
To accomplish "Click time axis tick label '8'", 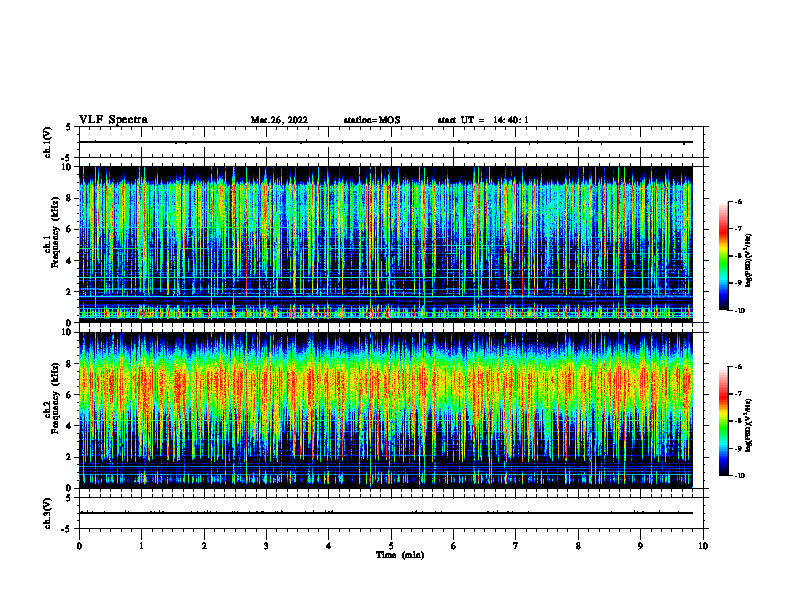I will coord(578,546).
